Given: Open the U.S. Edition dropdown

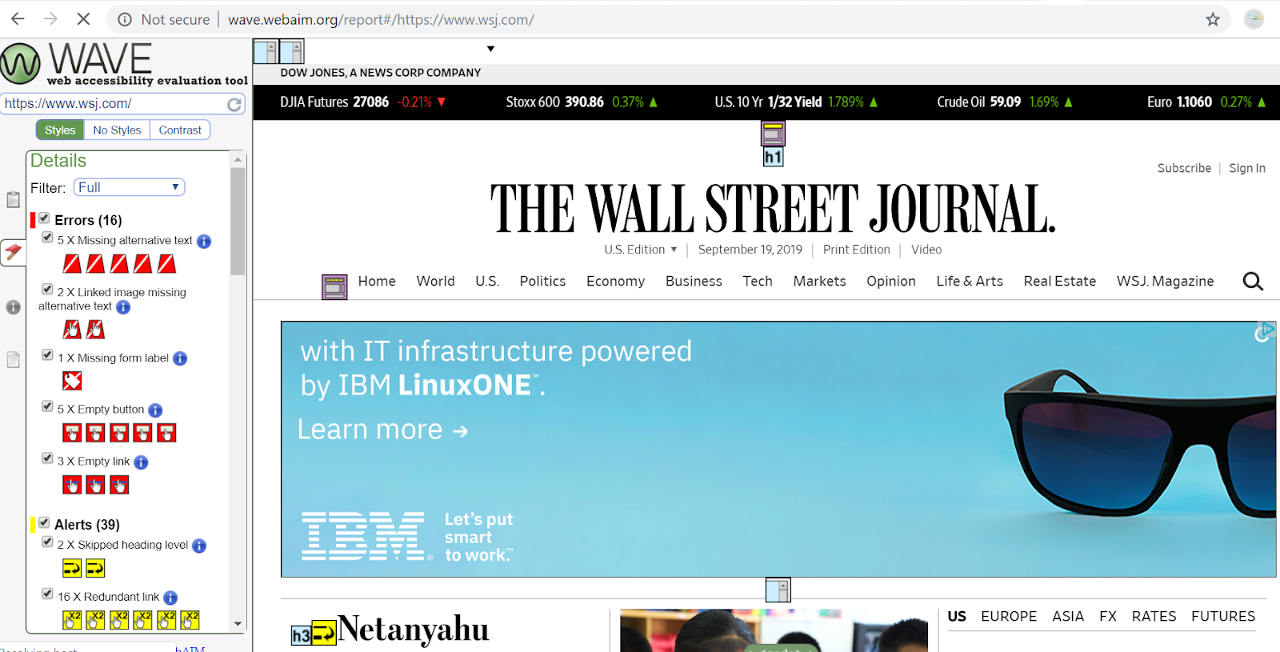Looking at the screenshot, I should click(x=641, y=250).
